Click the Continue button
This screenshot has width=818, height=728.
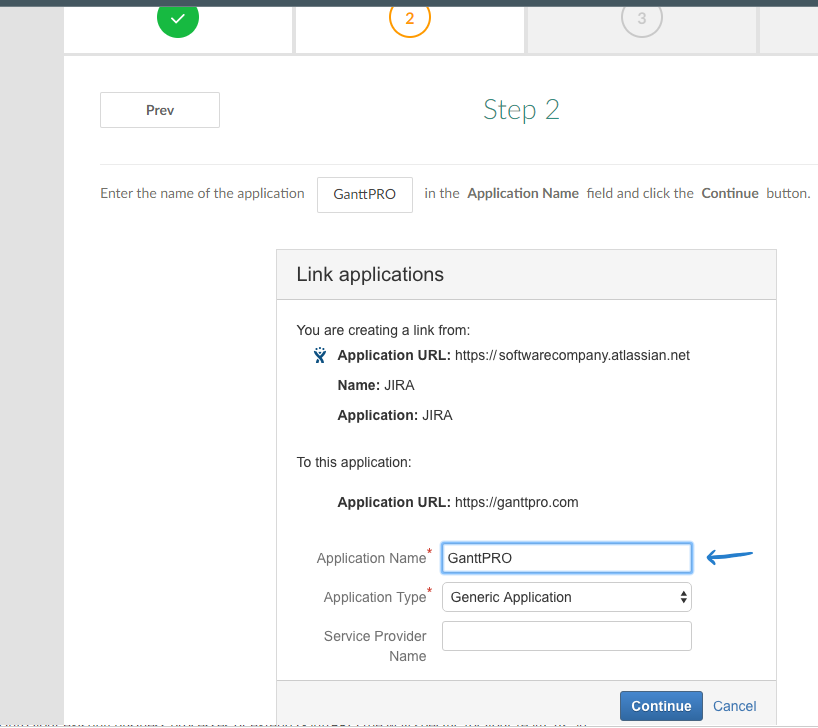(x=661, y=706)
